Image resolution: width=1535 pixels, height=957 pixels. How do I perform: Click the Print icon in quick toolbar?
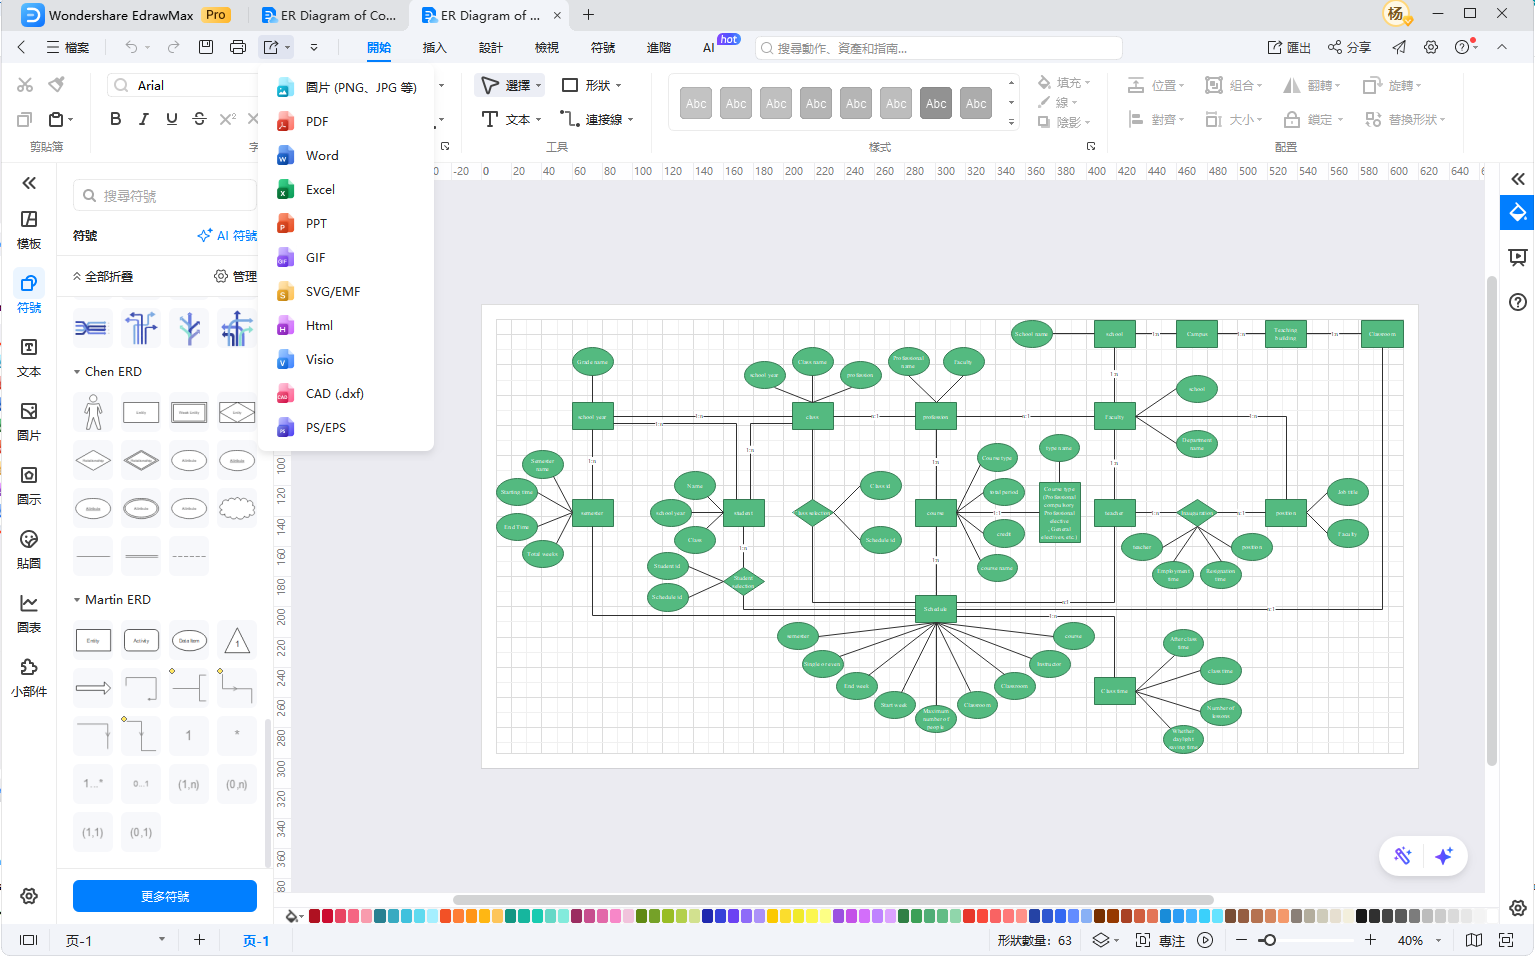coord(238,47)
